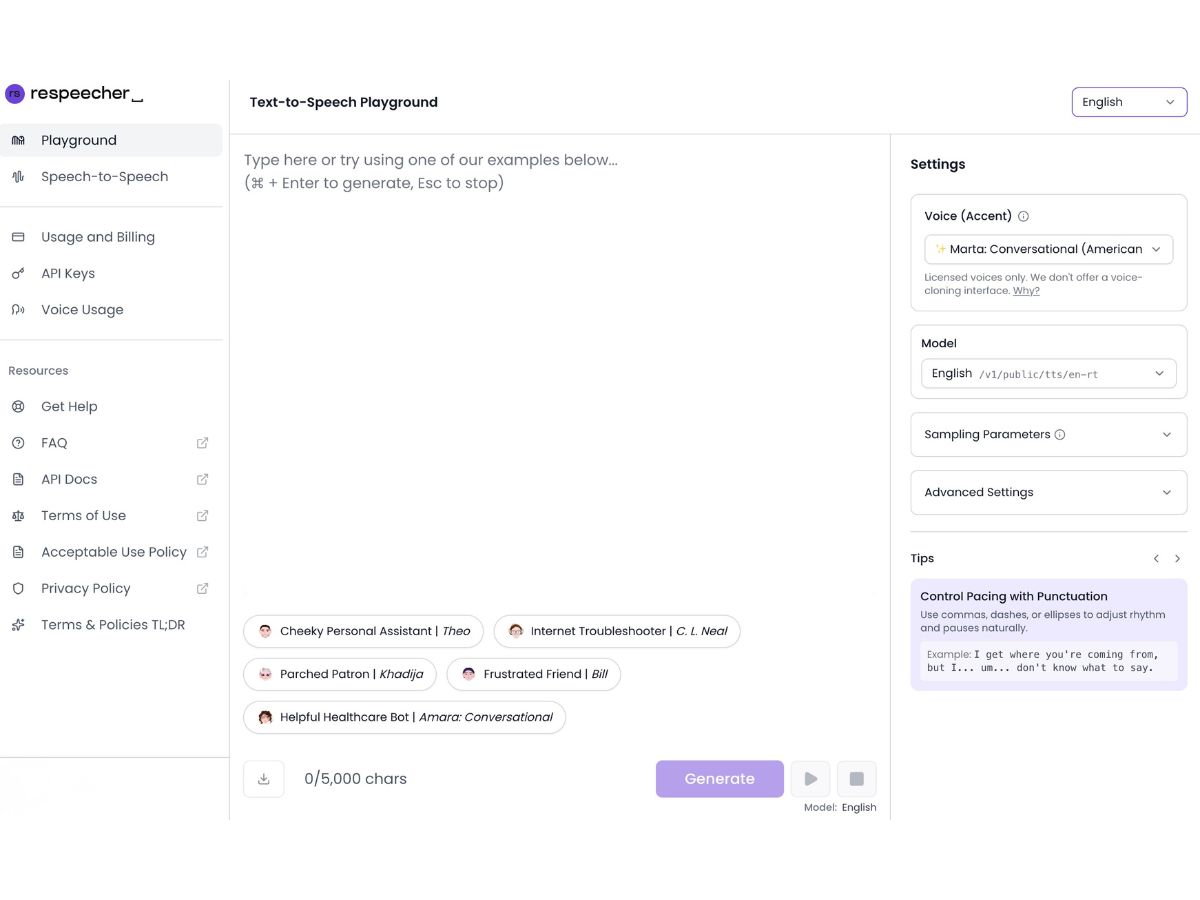Image resolution: width=1200 pixels, height=900 pixels.
Task: Open the Playground page
Action: [x=111, y=140]
